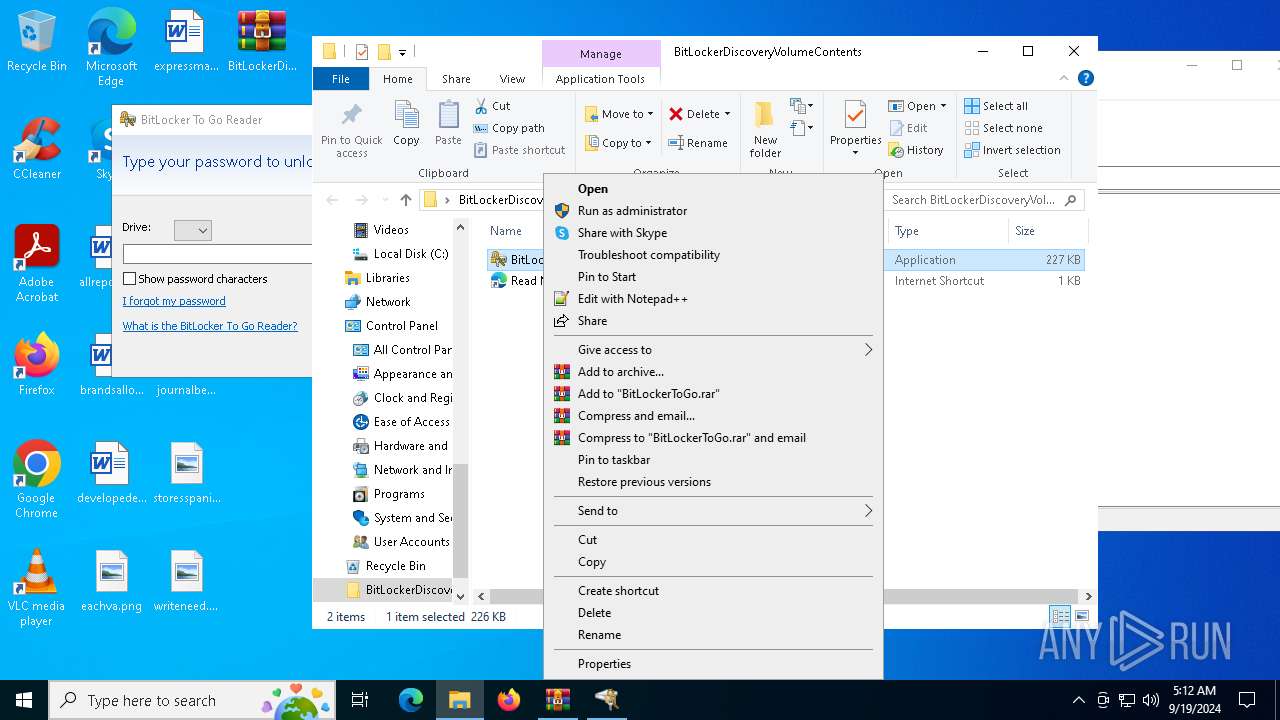Open Adobe Acrobat desktop shortcut
The image size is (1280, 720).
click(37, 264)
